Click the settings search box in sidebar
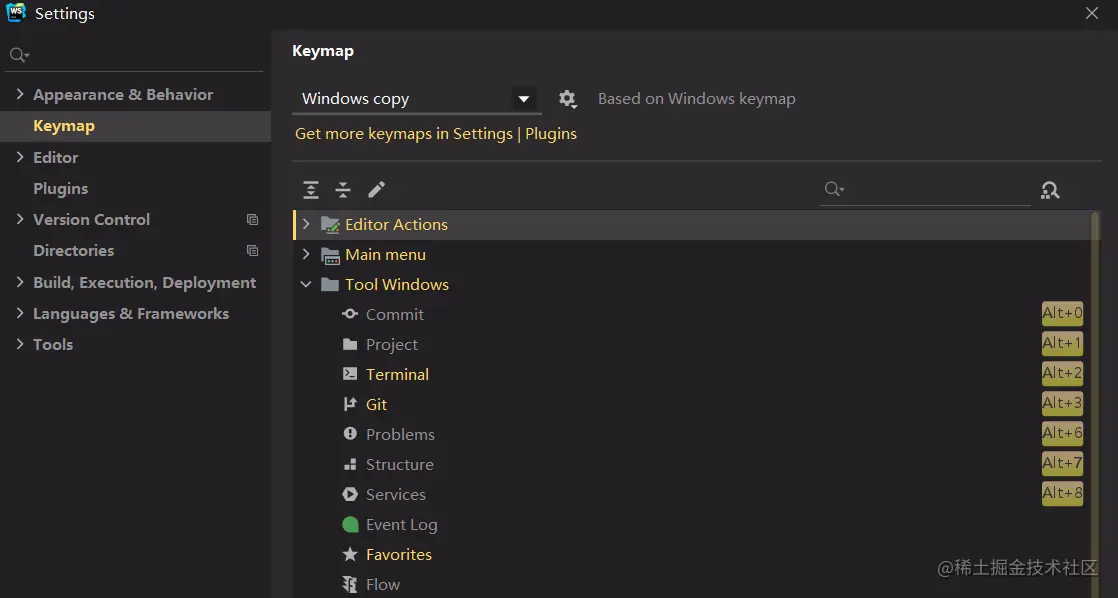This screenshot has height=598, width=1118. (x=140, y=54)
